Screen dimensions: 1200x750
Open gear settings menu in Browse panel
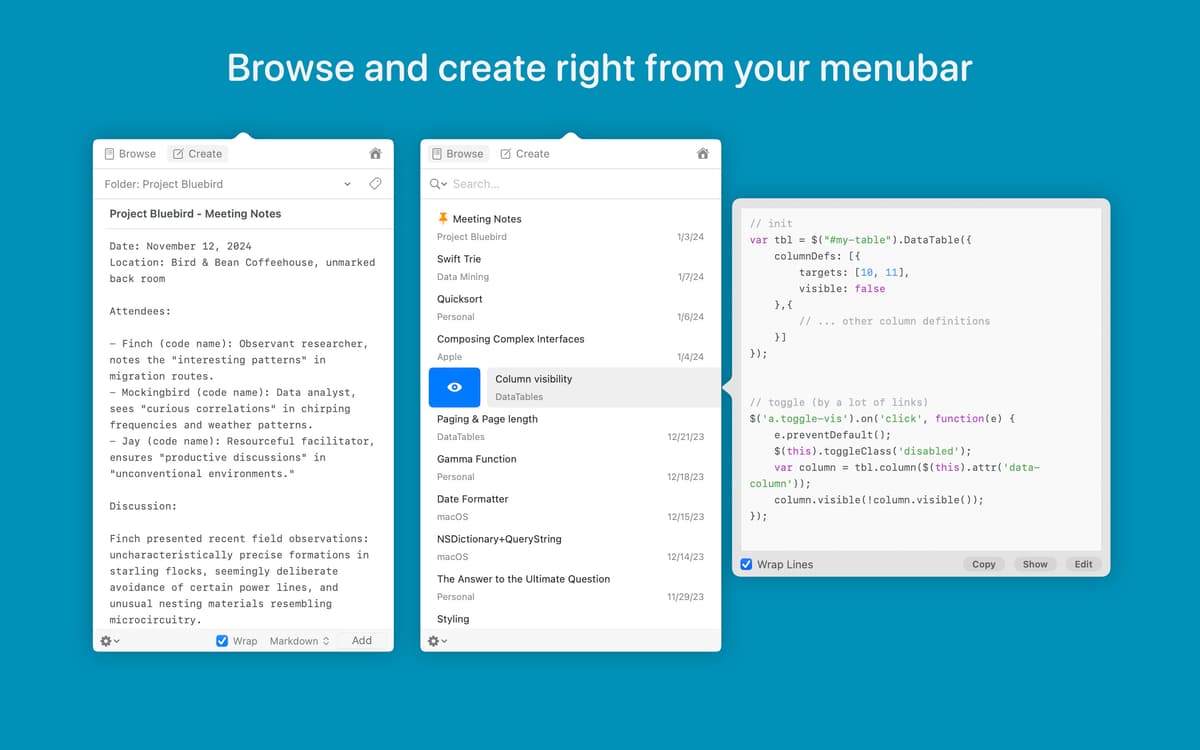point(437,641)
